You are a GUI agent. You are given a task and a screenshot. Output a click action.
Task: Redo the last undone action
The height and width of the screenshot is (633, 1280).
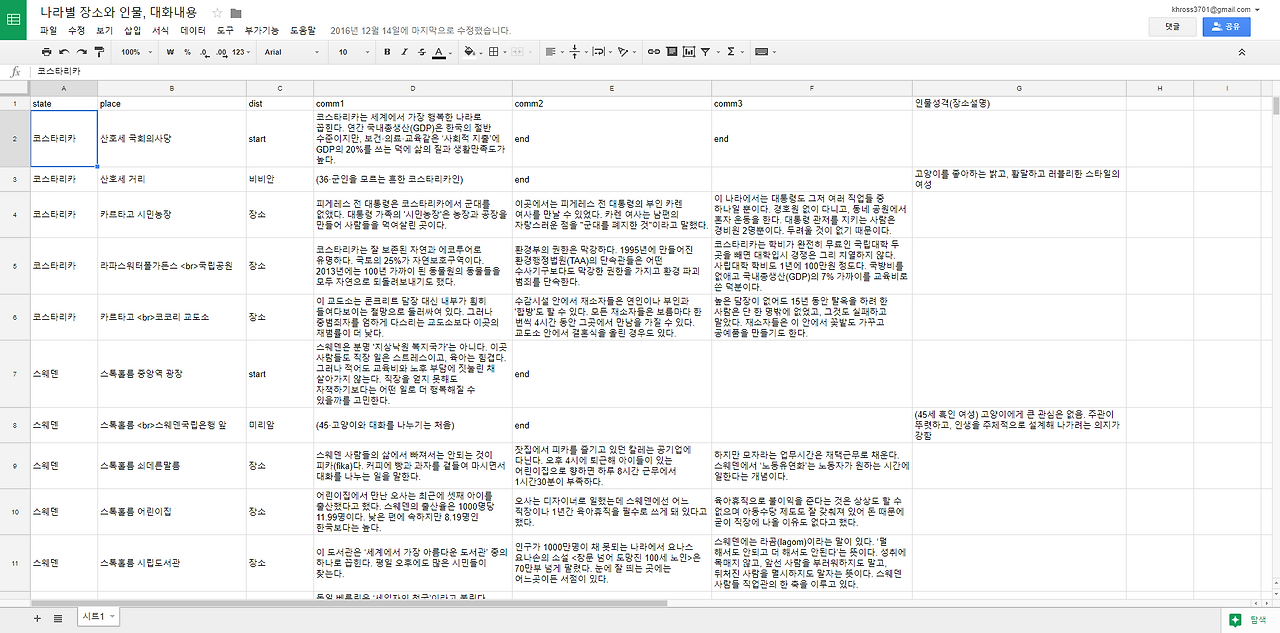81,51
